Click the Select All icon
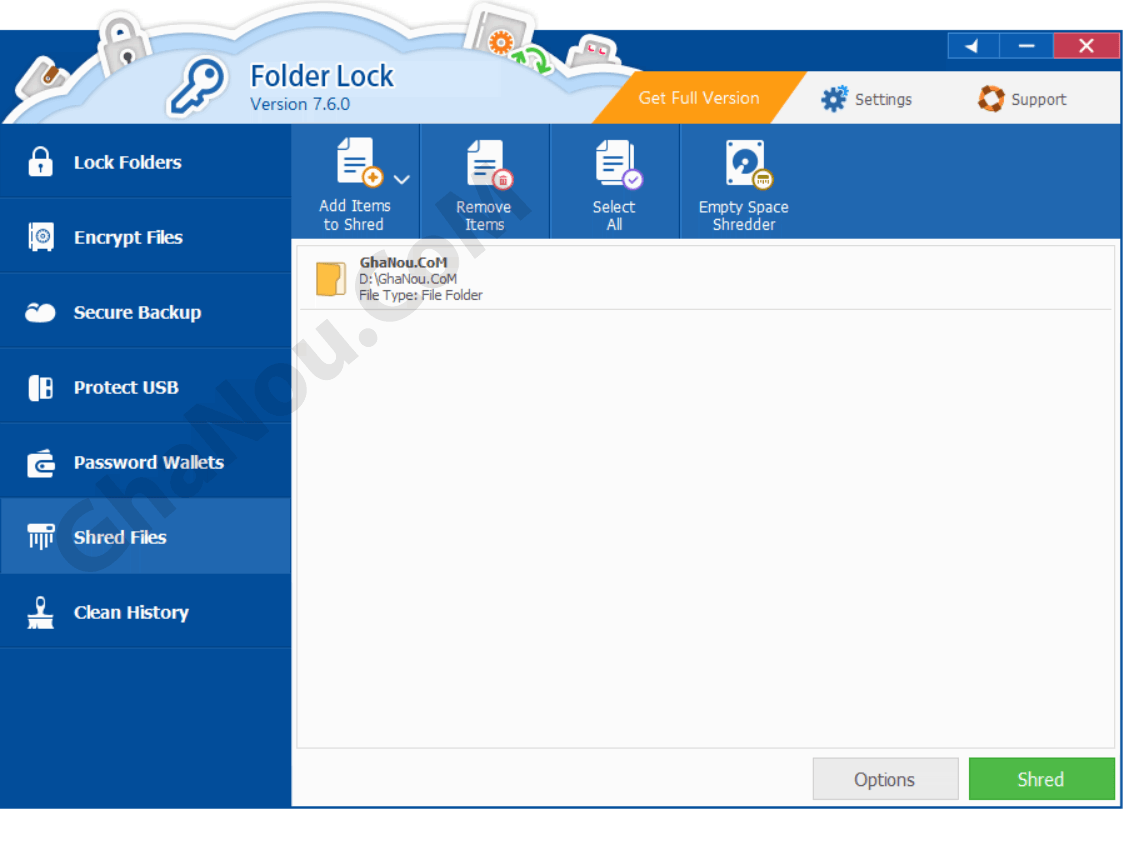Image resolution: width=1144 pixels, height=855 pixels. tap(617, 164)
